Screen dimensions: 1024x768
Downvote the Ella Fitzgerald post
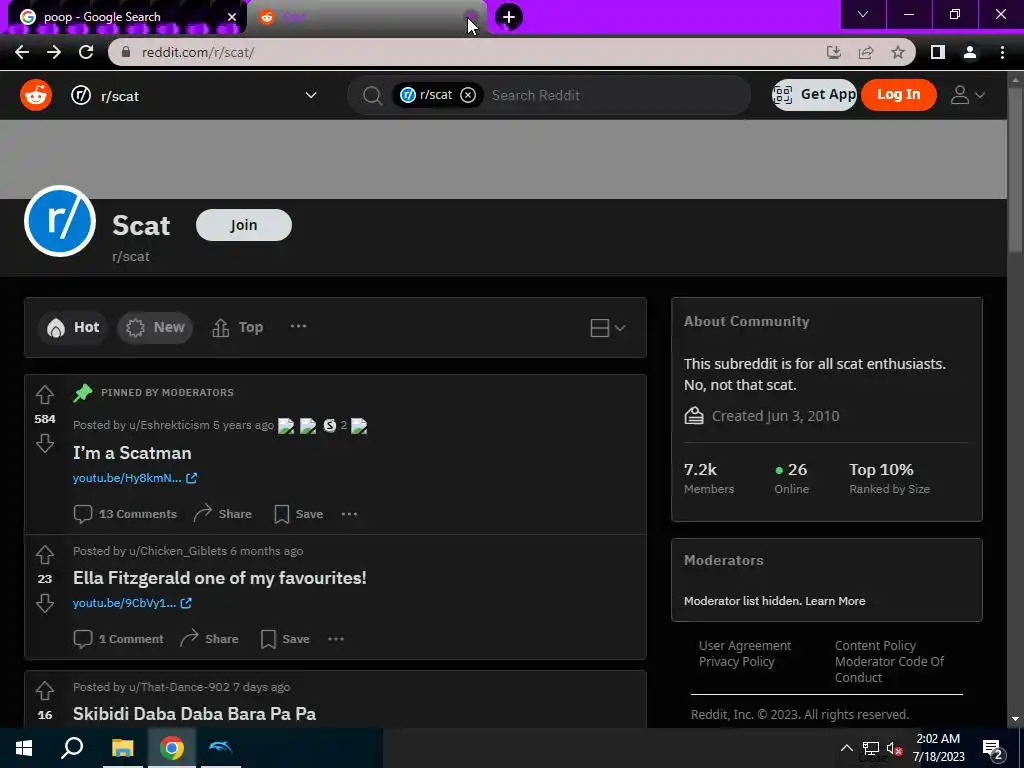tap(44, 603)
